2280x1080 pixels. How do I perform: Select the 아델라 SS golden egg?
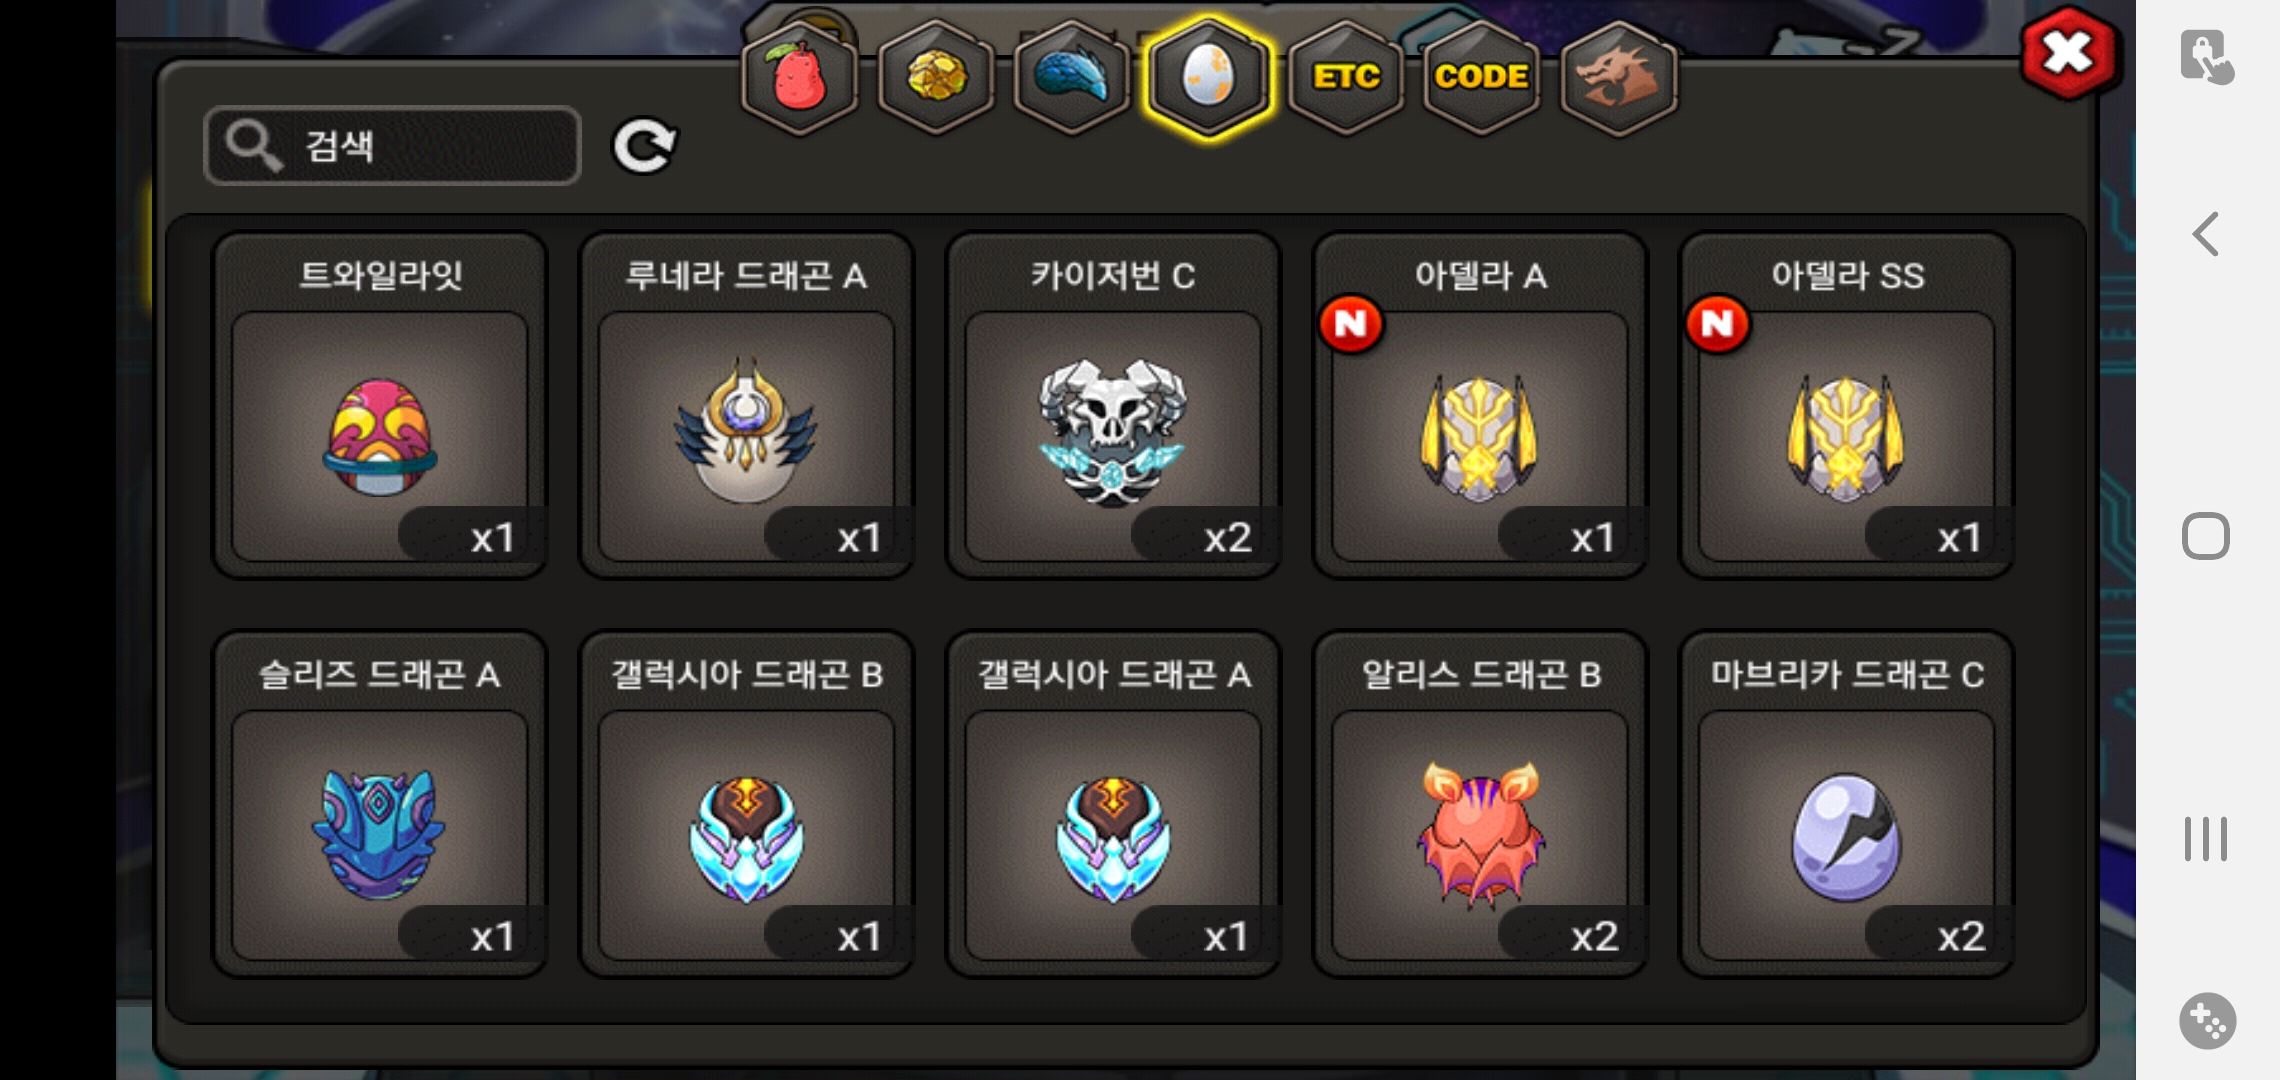1846,405
